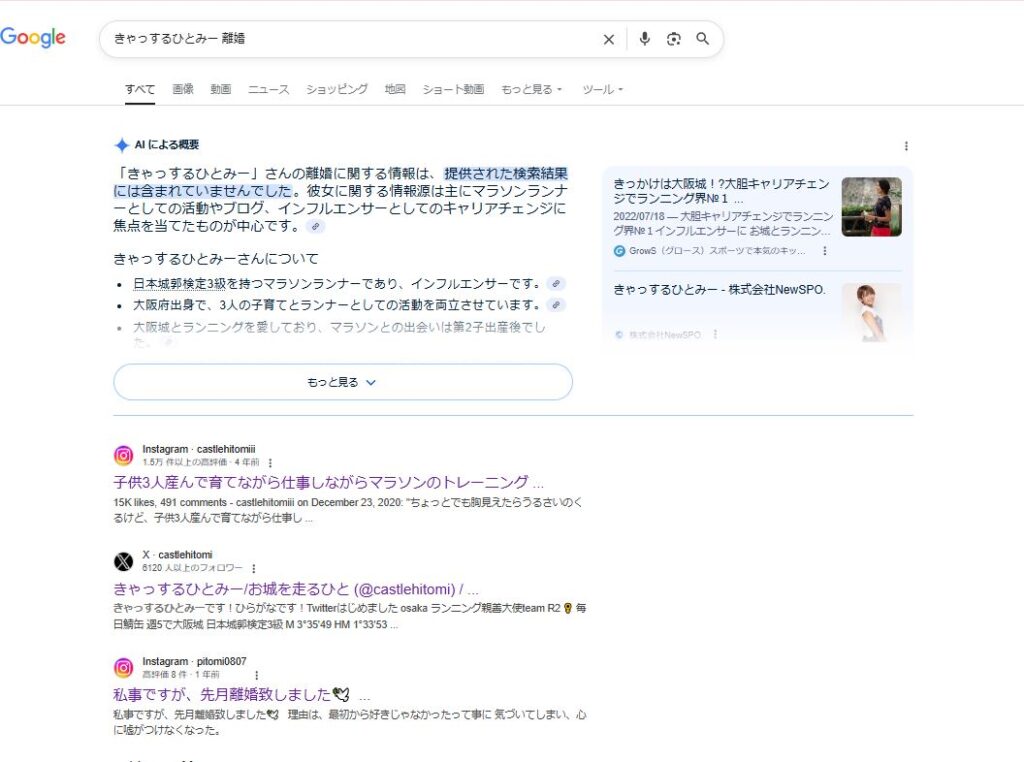Open the three-dot menu for castlehitomiii result
This screenshot has width=1024, height=762.
click(270, 462)
